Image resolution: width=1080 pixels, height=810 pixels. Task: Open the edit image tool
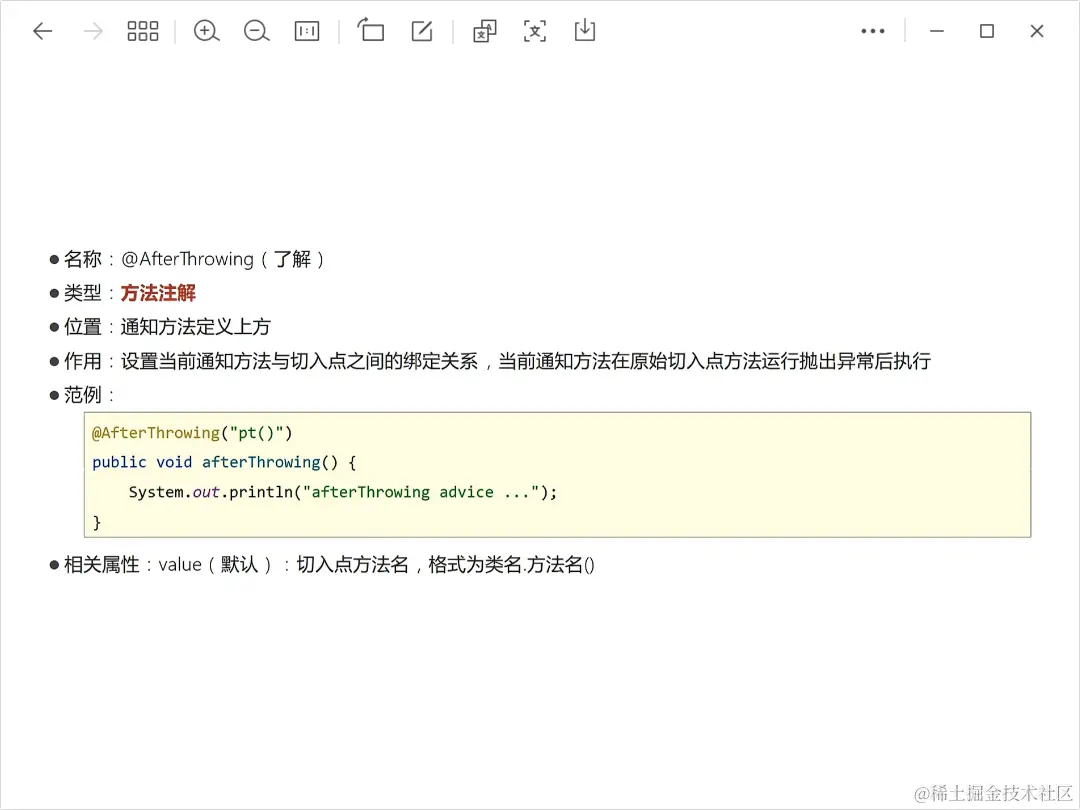click(x=422, y=31)
